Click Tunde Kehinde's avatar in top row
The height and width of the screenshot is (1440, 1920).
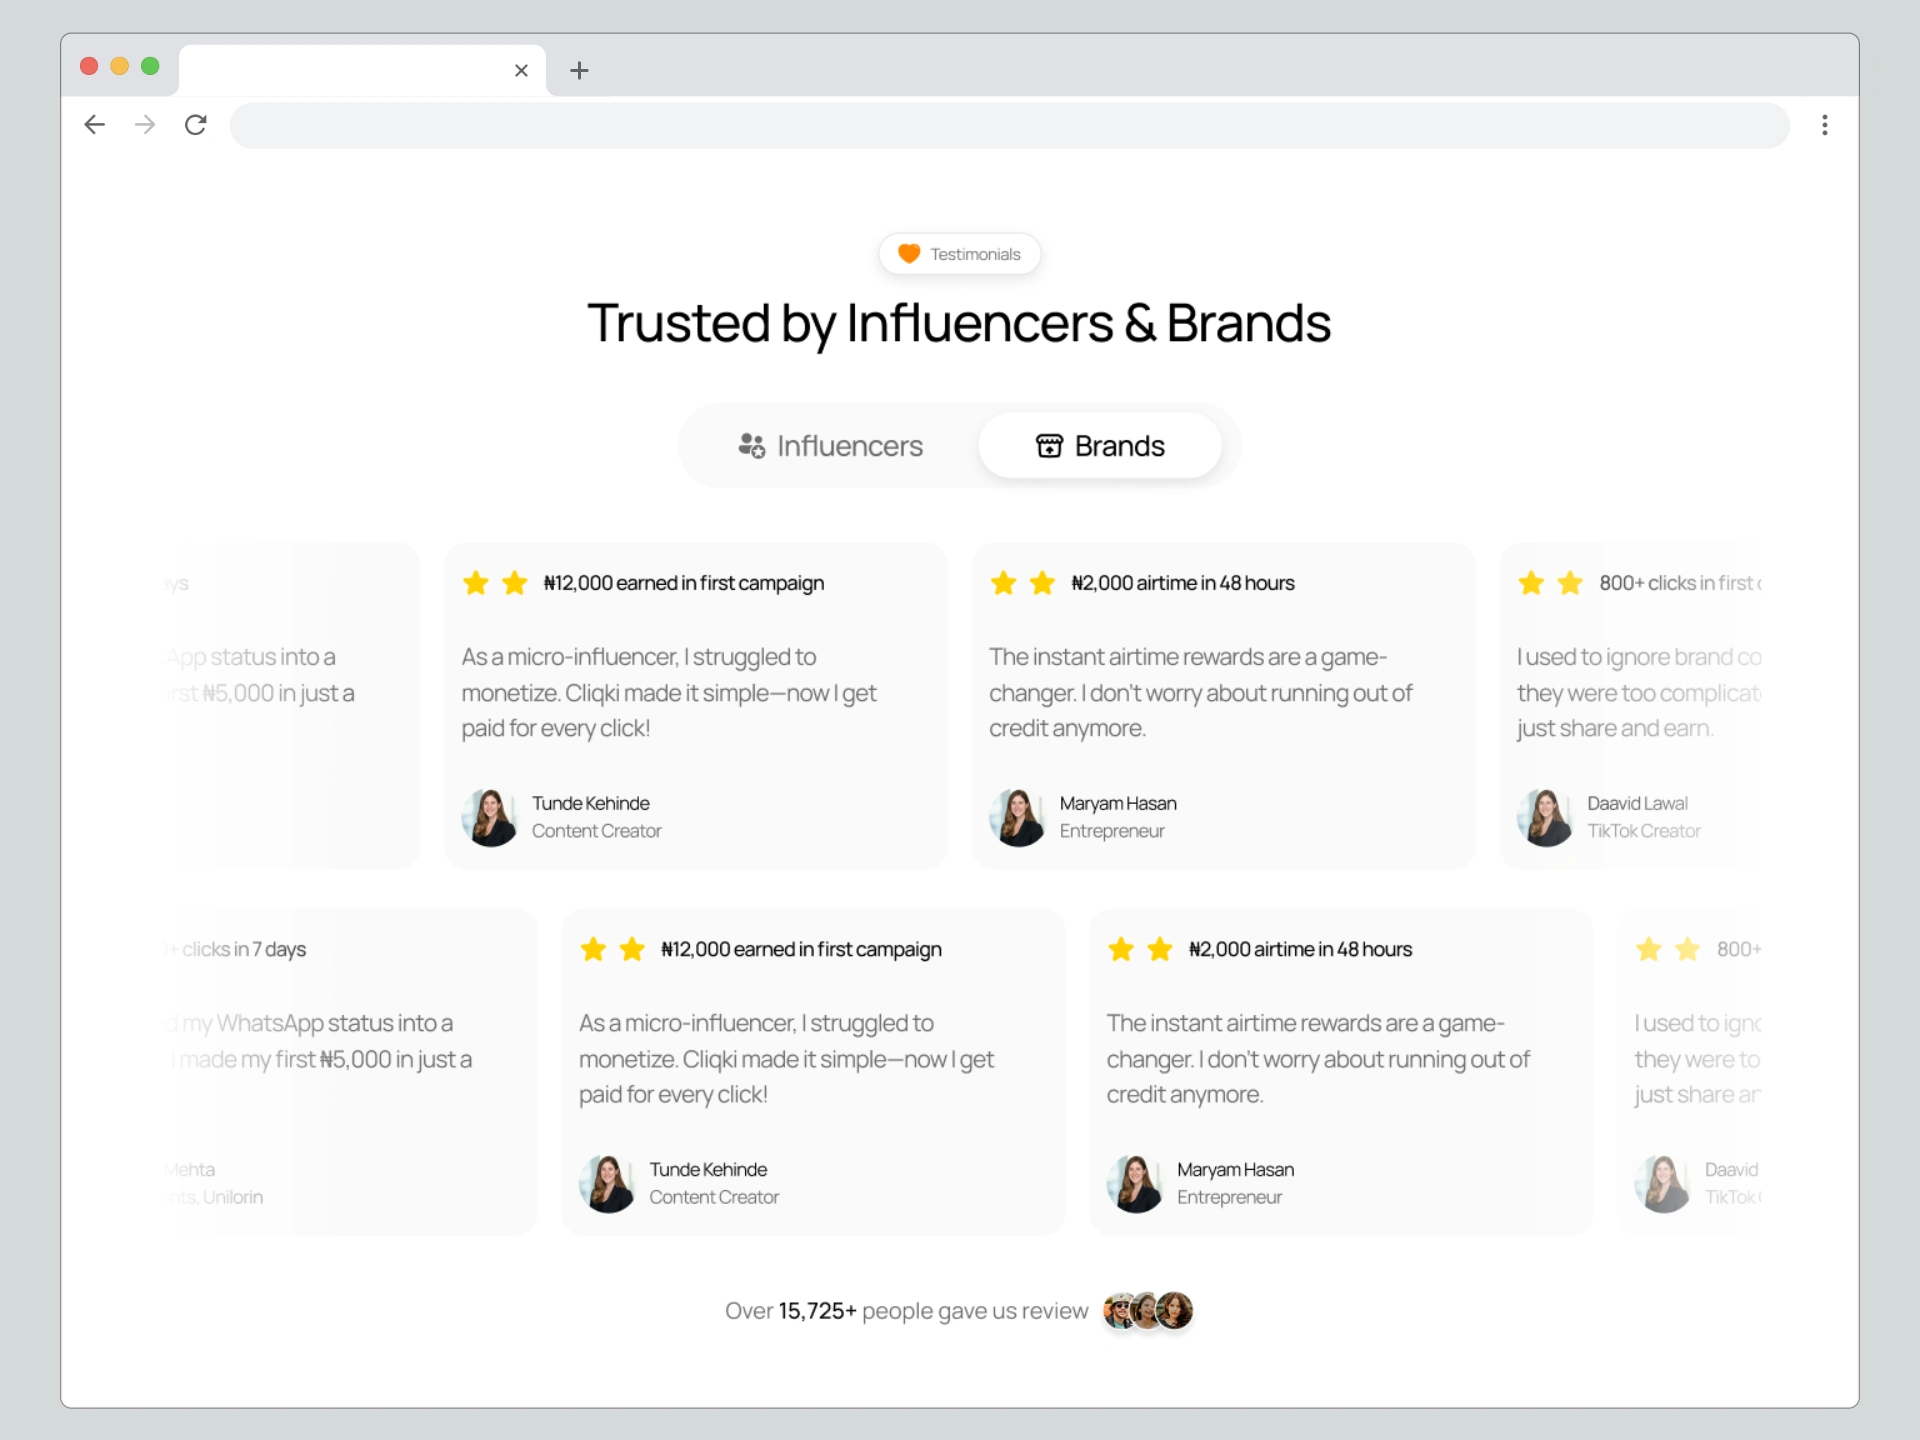(x=490, y=817)
